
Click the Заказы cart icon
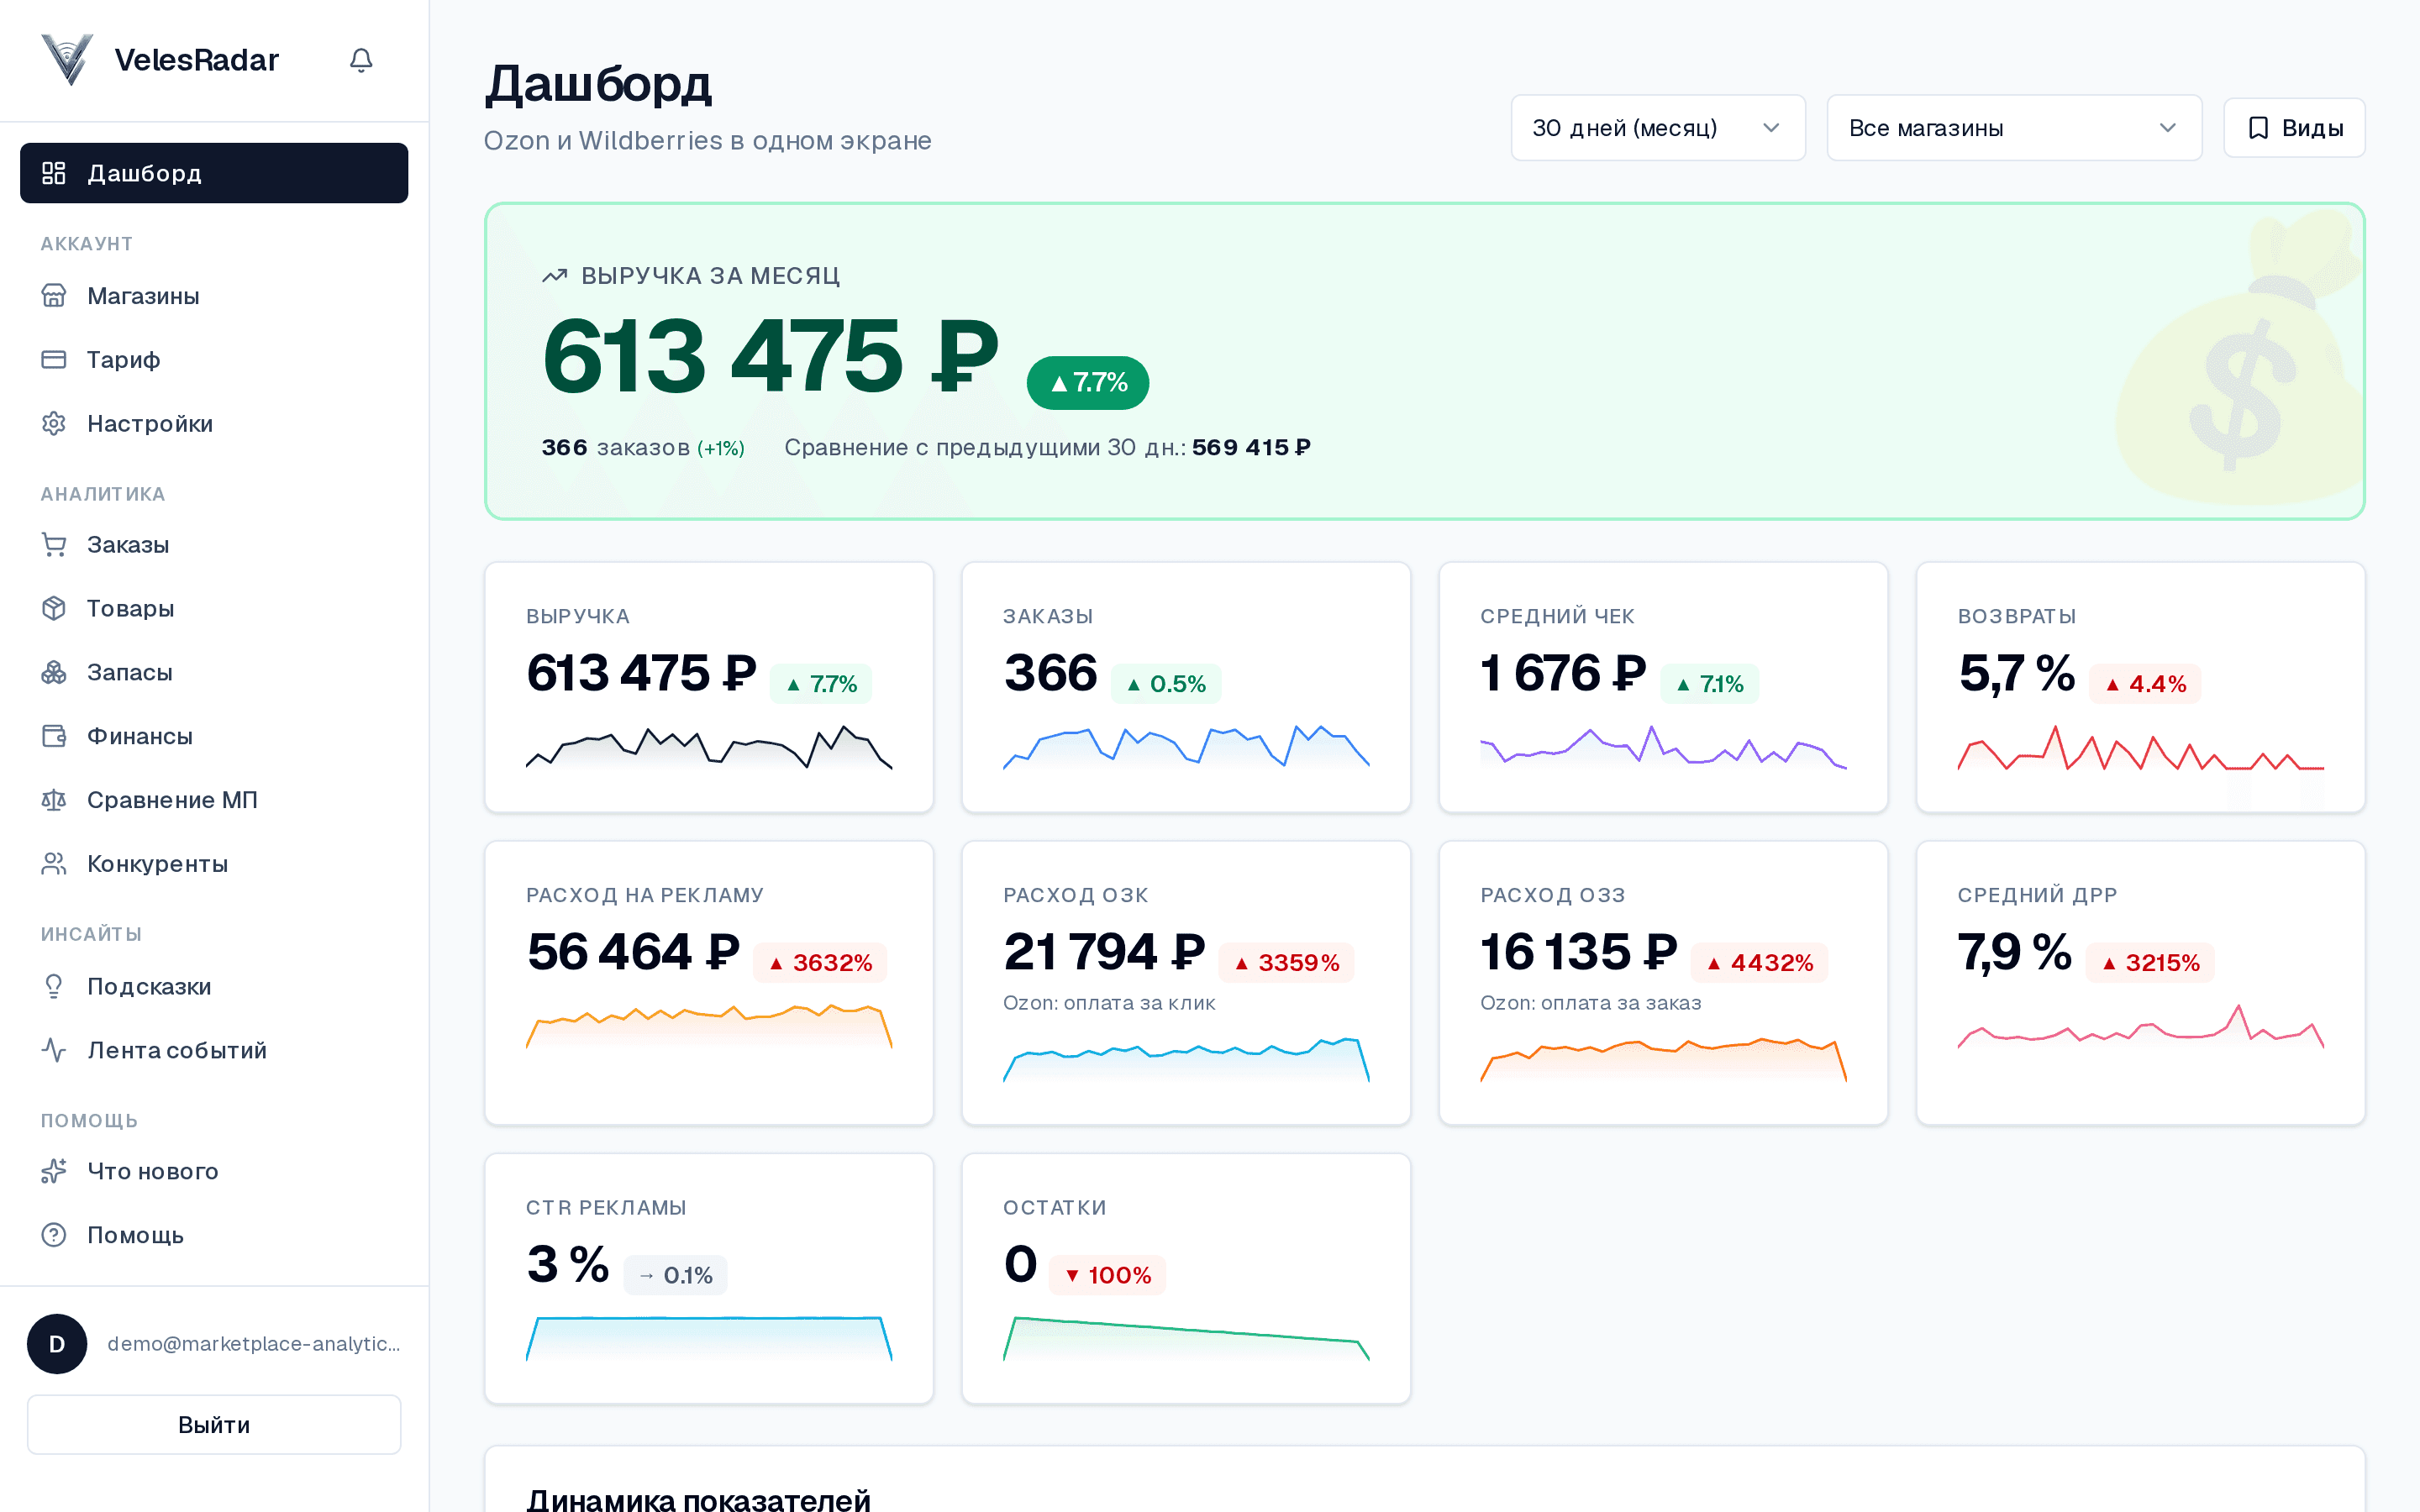click(54, 545)
